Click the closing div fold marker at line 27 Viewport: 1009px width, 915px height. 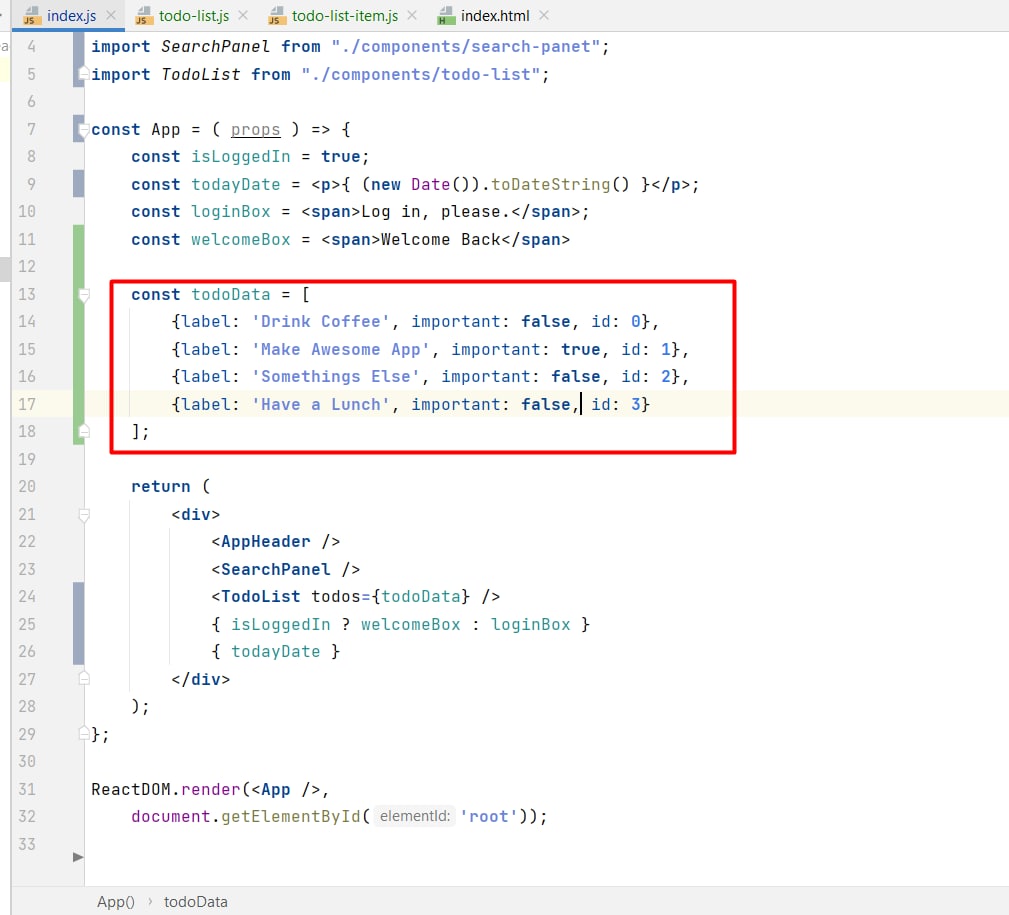tap(84, 679)
